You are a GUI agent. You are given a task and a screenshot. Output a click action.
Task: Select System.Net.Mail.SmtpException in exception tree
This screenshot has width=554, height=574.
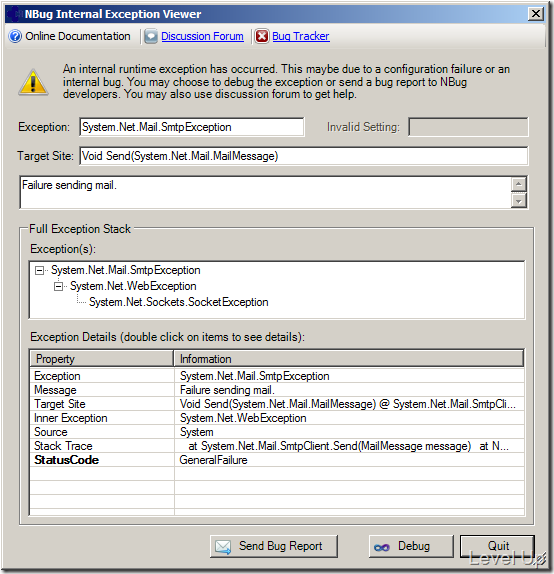126,270
